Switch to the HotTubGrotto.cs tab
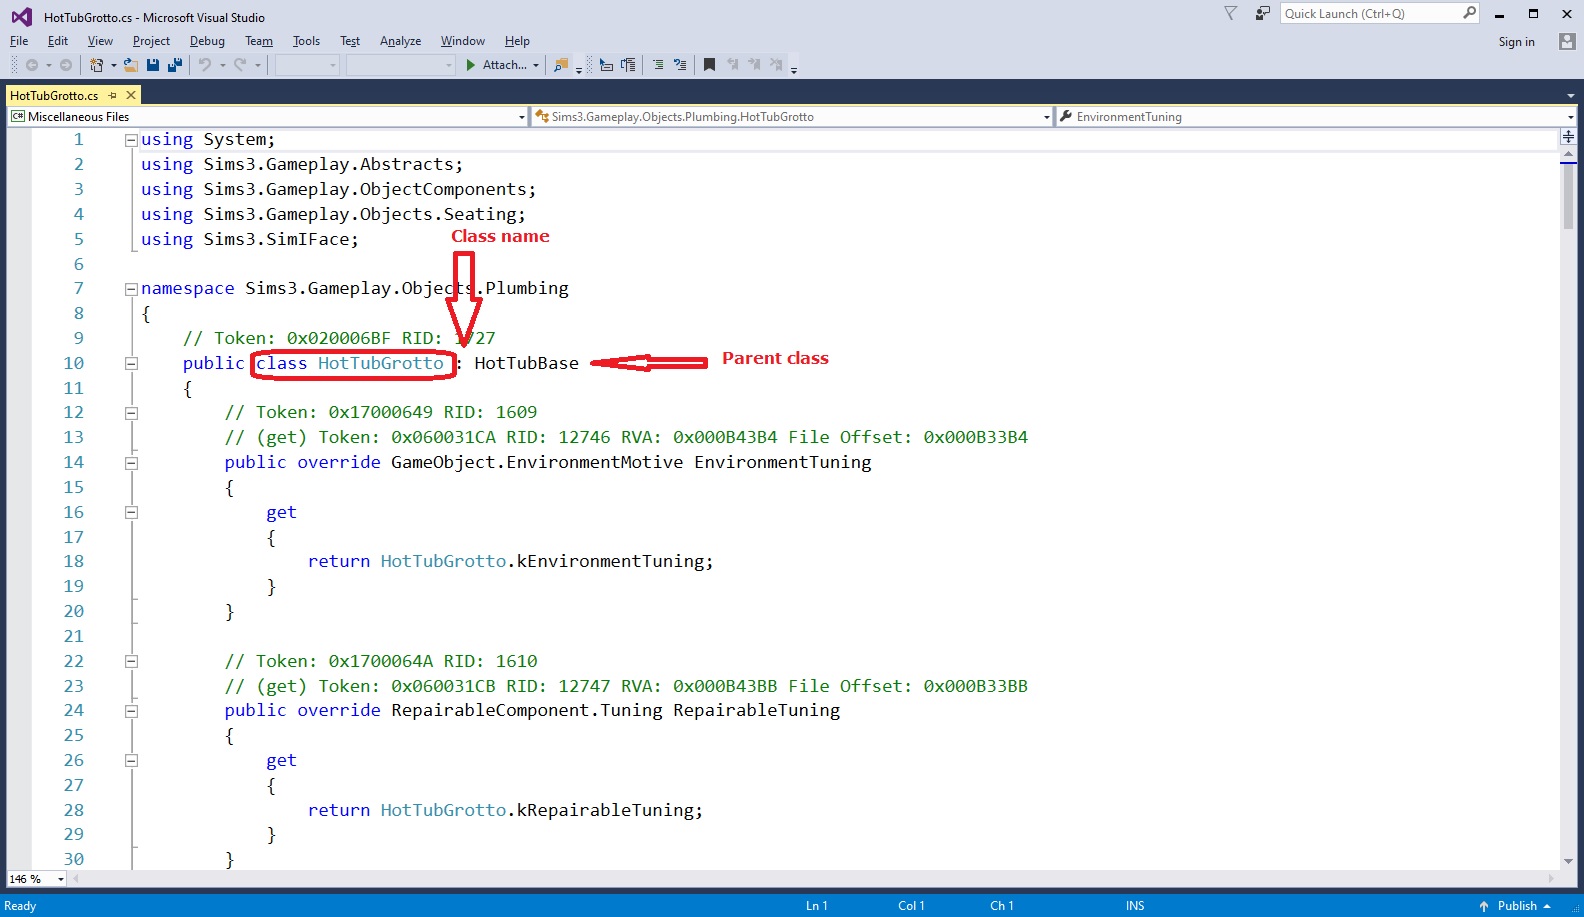 point(54,95)
